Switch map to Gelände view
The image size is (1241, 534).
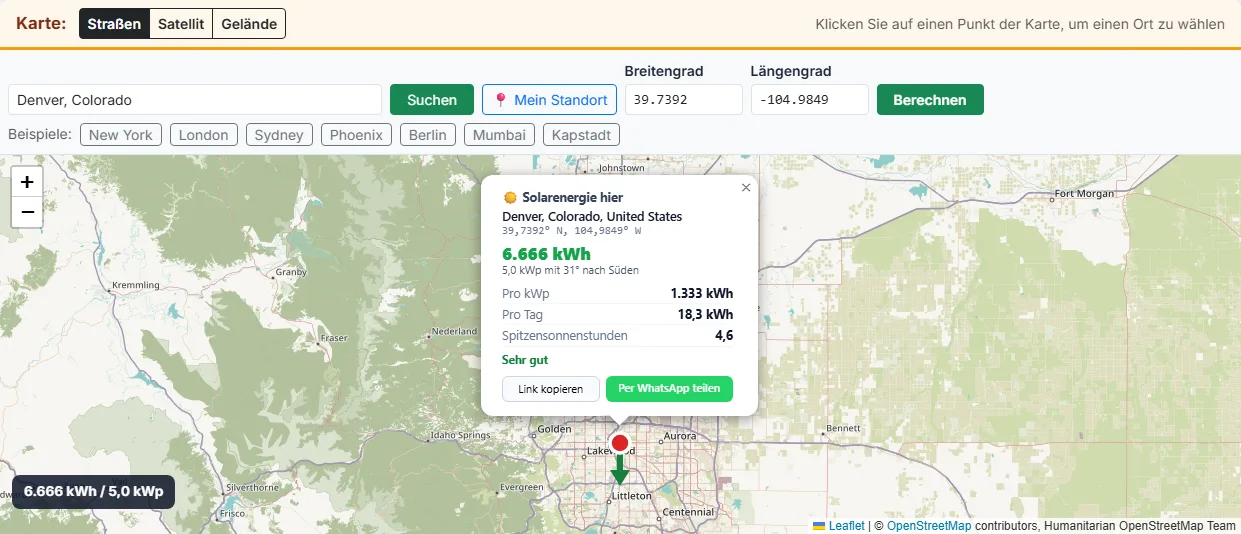[x=249, y=23]
